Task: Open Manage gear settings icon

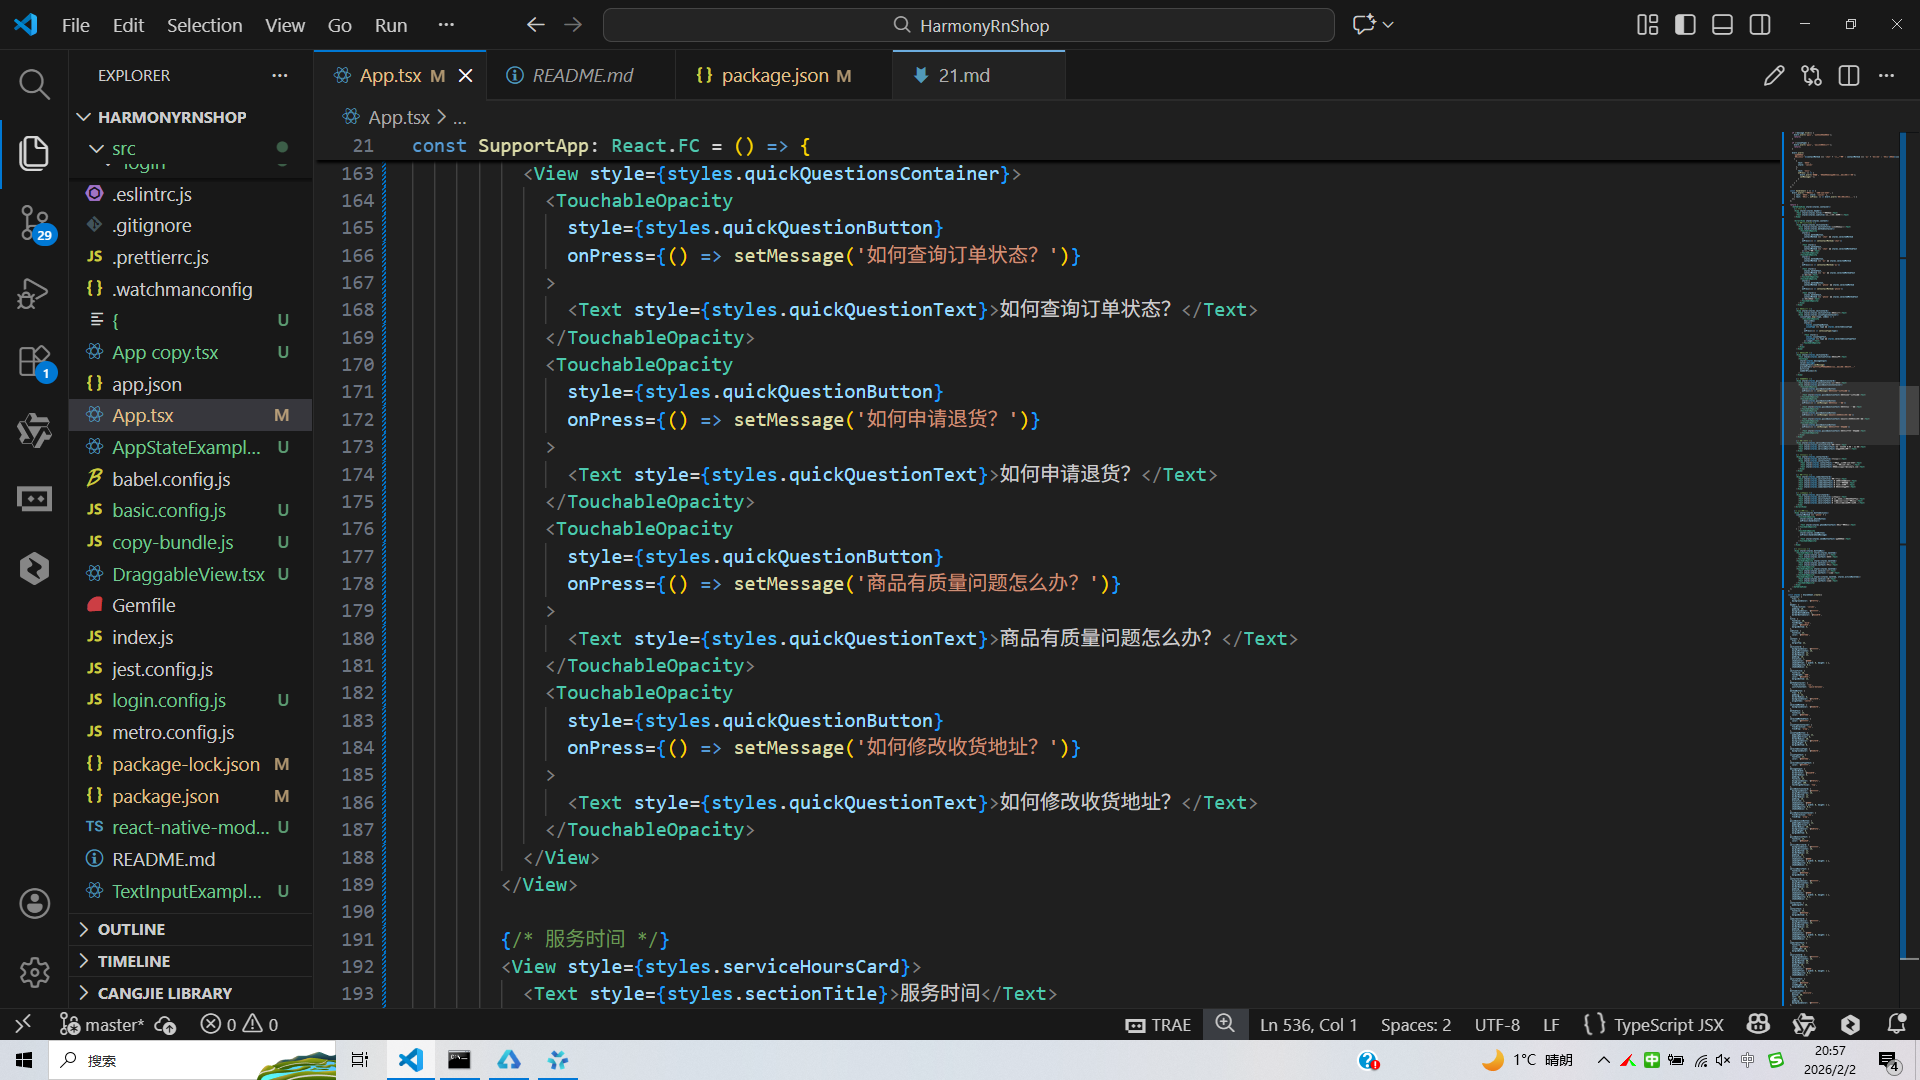Action: coord(34,972)
